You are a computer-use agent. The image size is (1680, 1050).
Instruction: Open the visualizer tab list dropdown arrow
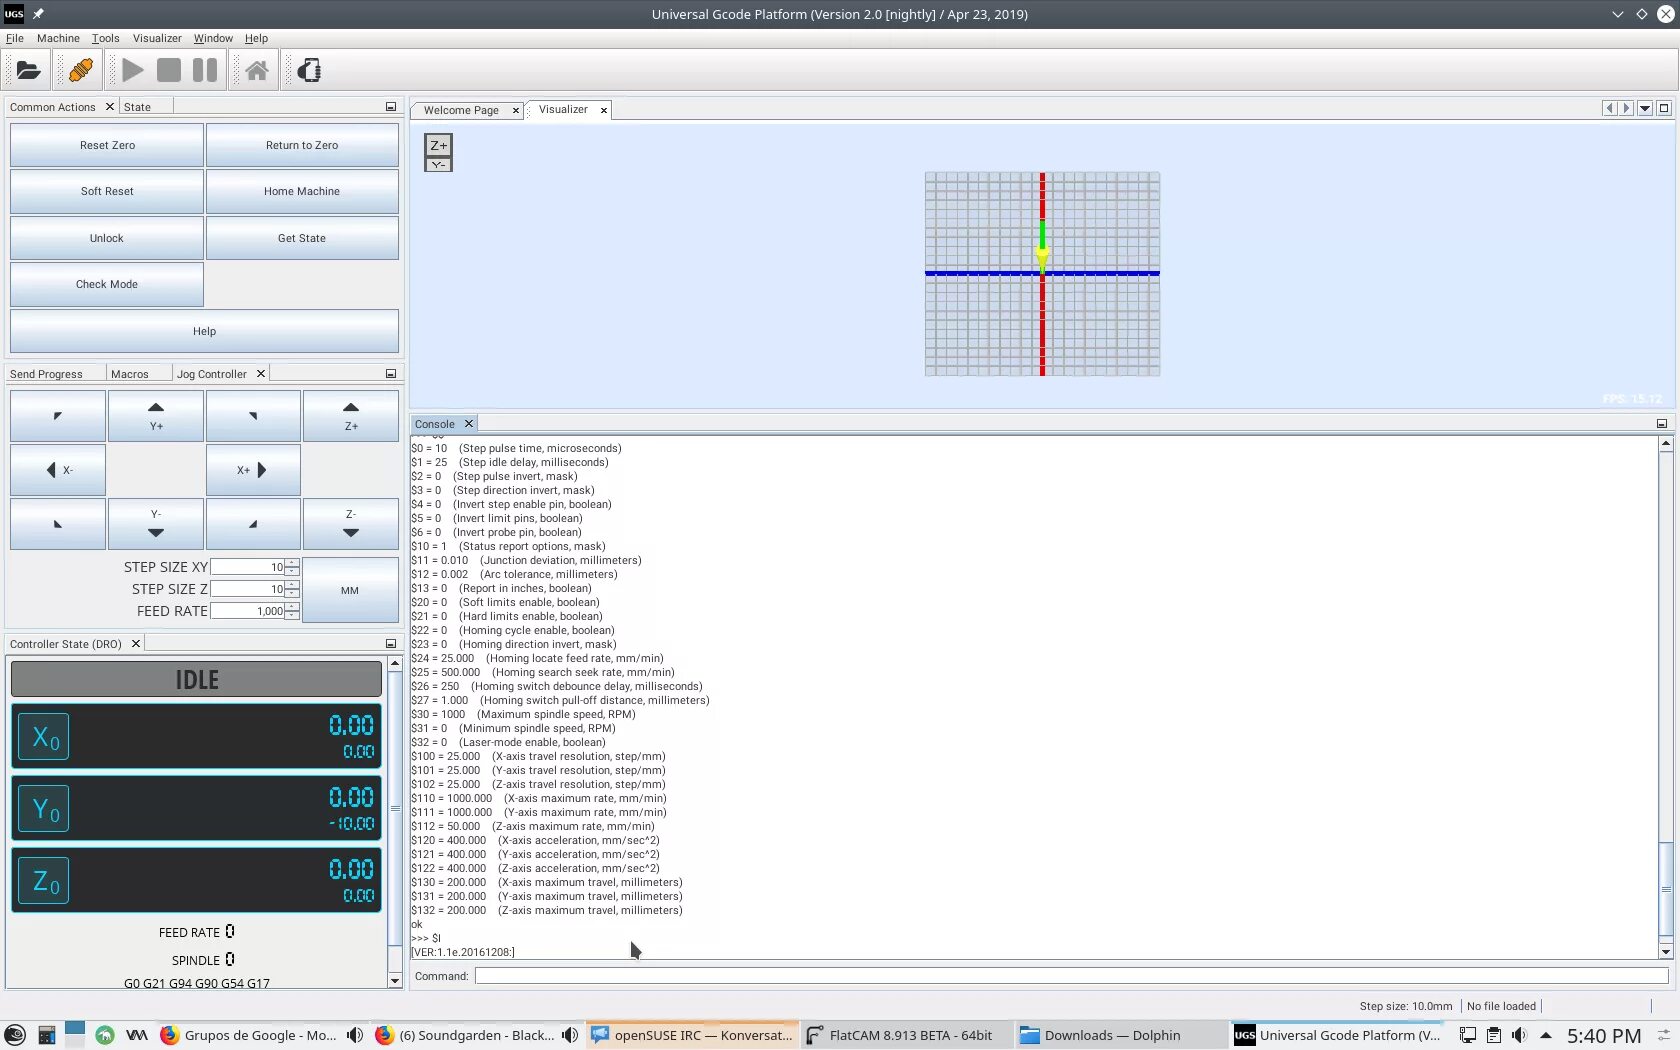tap(1645, 108)
